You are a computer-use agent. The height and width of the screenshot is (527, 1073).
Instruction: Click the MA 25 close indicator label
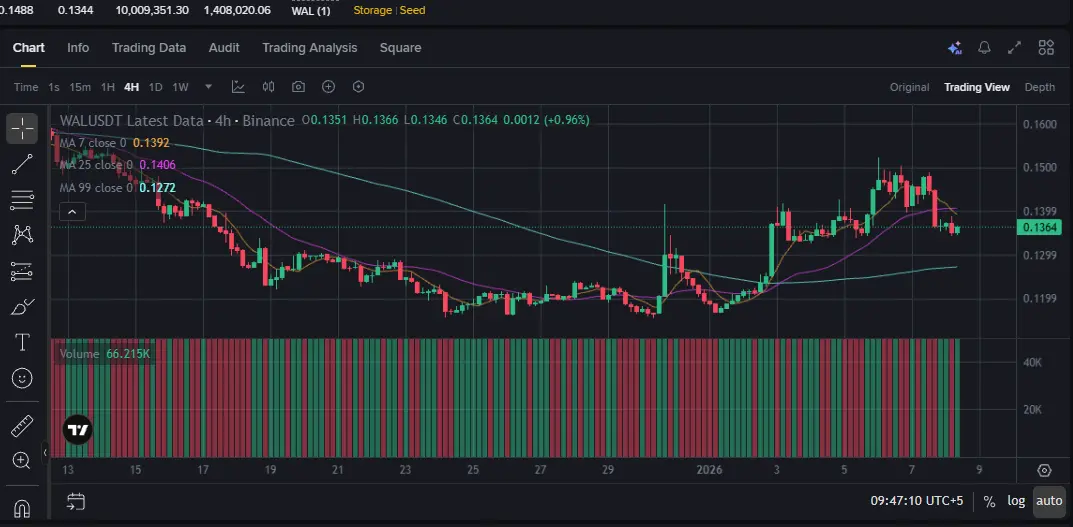pos(96,165)
